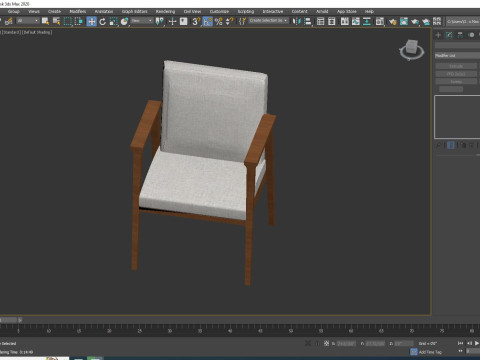Switch to the Create command panel tab
The width and height of the screenshot is (480, 360).
click(438, 35)
